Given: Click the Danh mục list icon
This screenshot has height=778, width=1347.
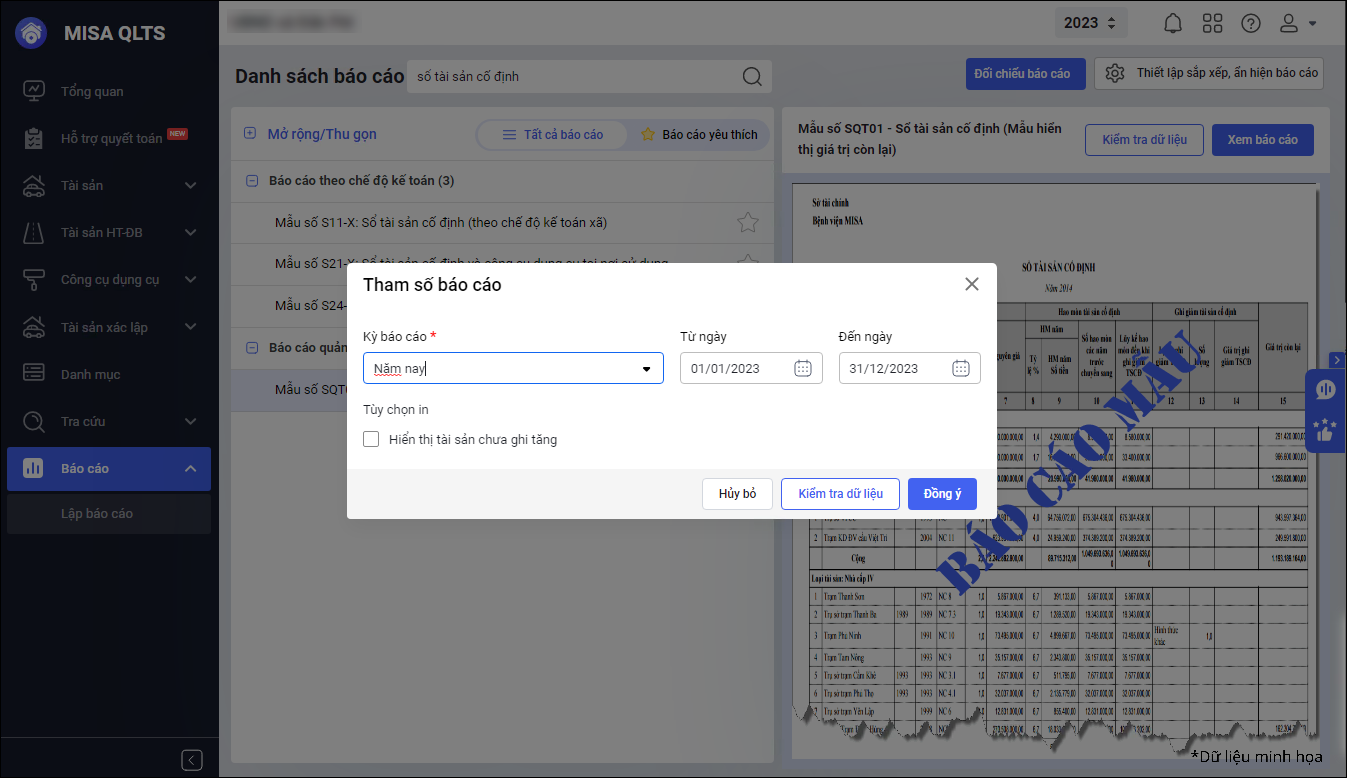Looking at the screenshot, I should point(34,374).
